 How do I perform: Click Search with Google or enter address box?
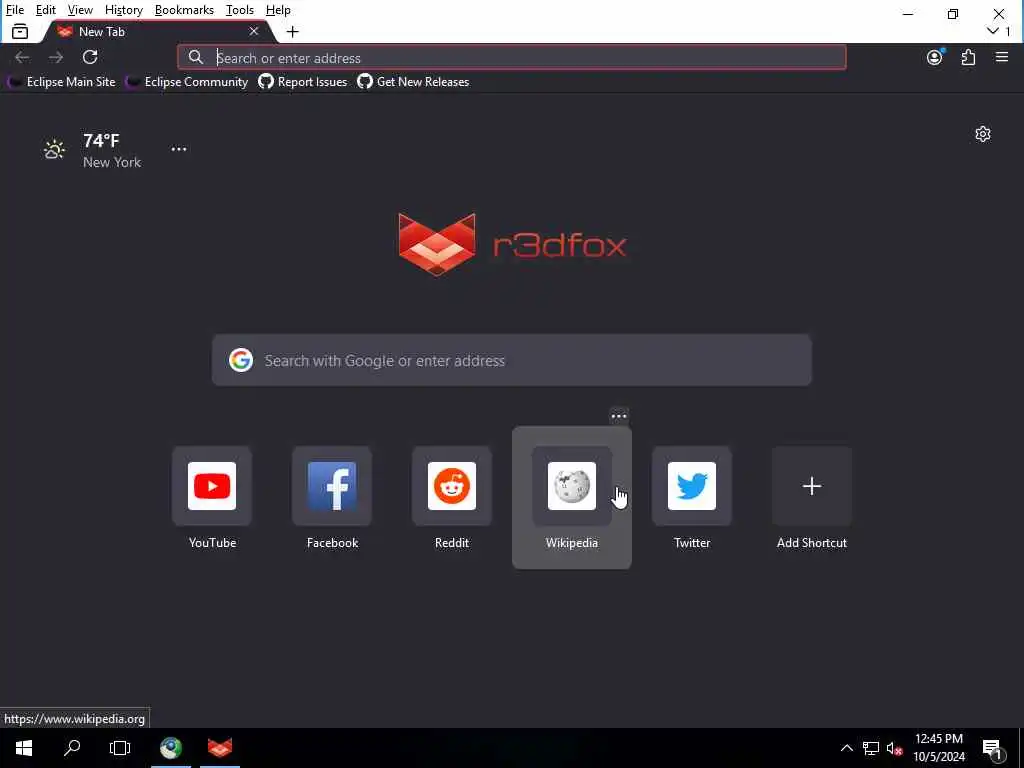pyautogui.click(x=512, y=360)
